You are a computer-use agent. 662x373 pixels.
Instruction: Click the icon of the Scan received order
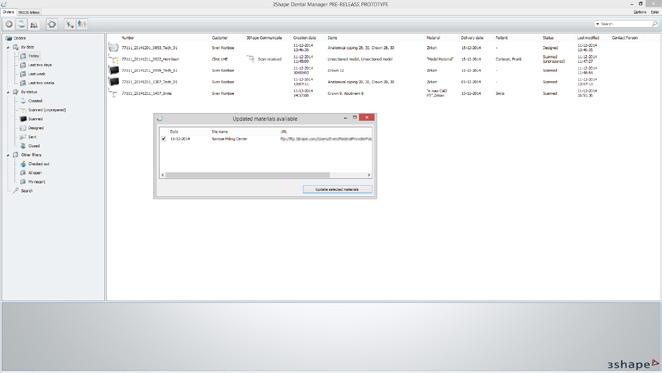coord(113,59)
